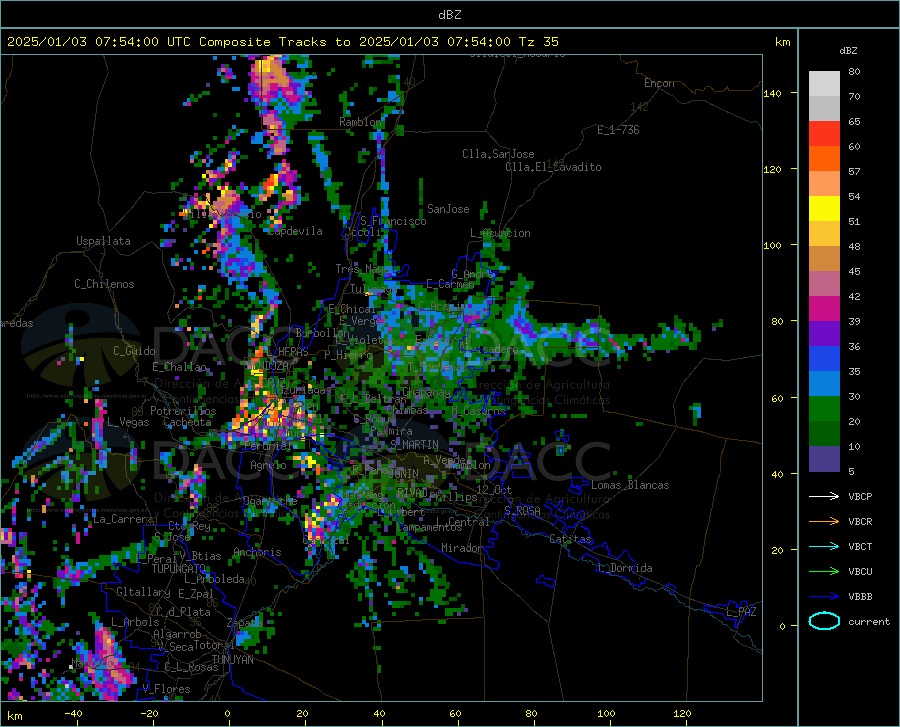Image resolution: width=900 pixels, height=727 pixels.
Task: Click the La_Carrera map label
Action: pyautogui.click(x=123, y=519)
